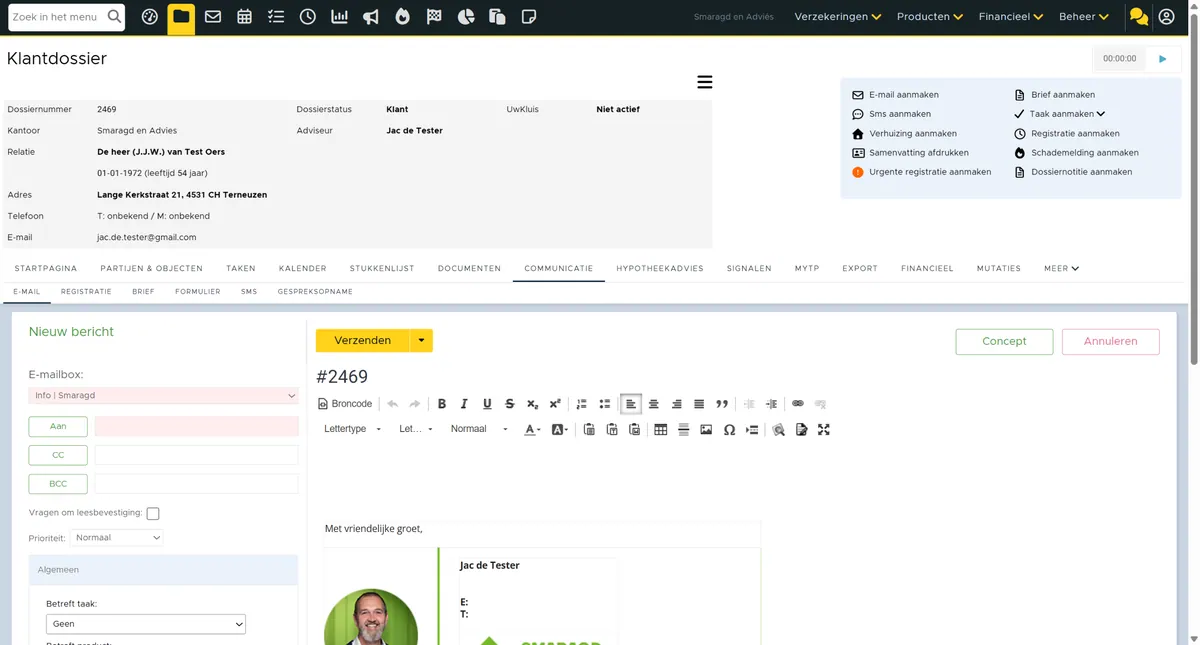1200x645 pixels.
Task: Switch to the Hypotheekadvies tab
Action: (x=660, y=269)
